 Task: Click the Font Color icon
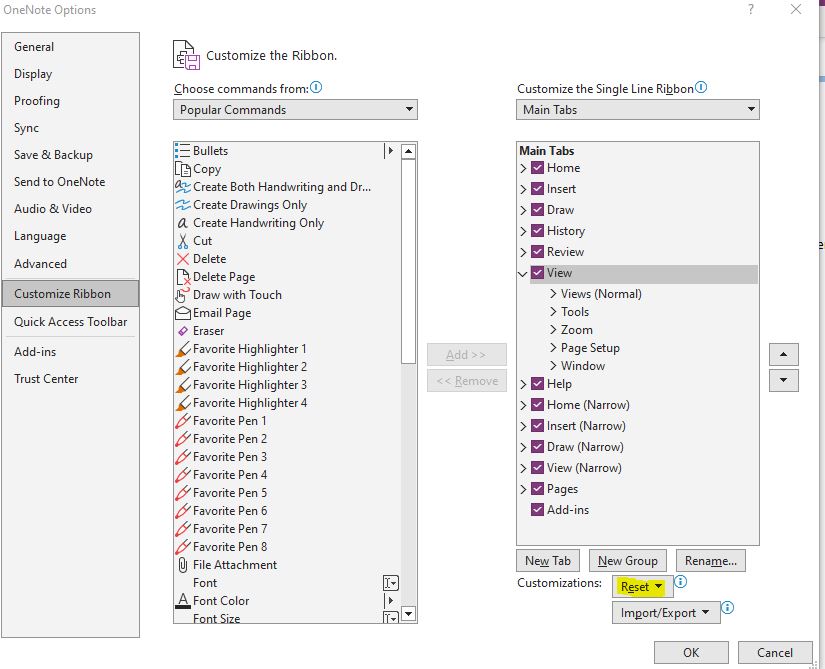pyautogui.click(x=183, y=601)
